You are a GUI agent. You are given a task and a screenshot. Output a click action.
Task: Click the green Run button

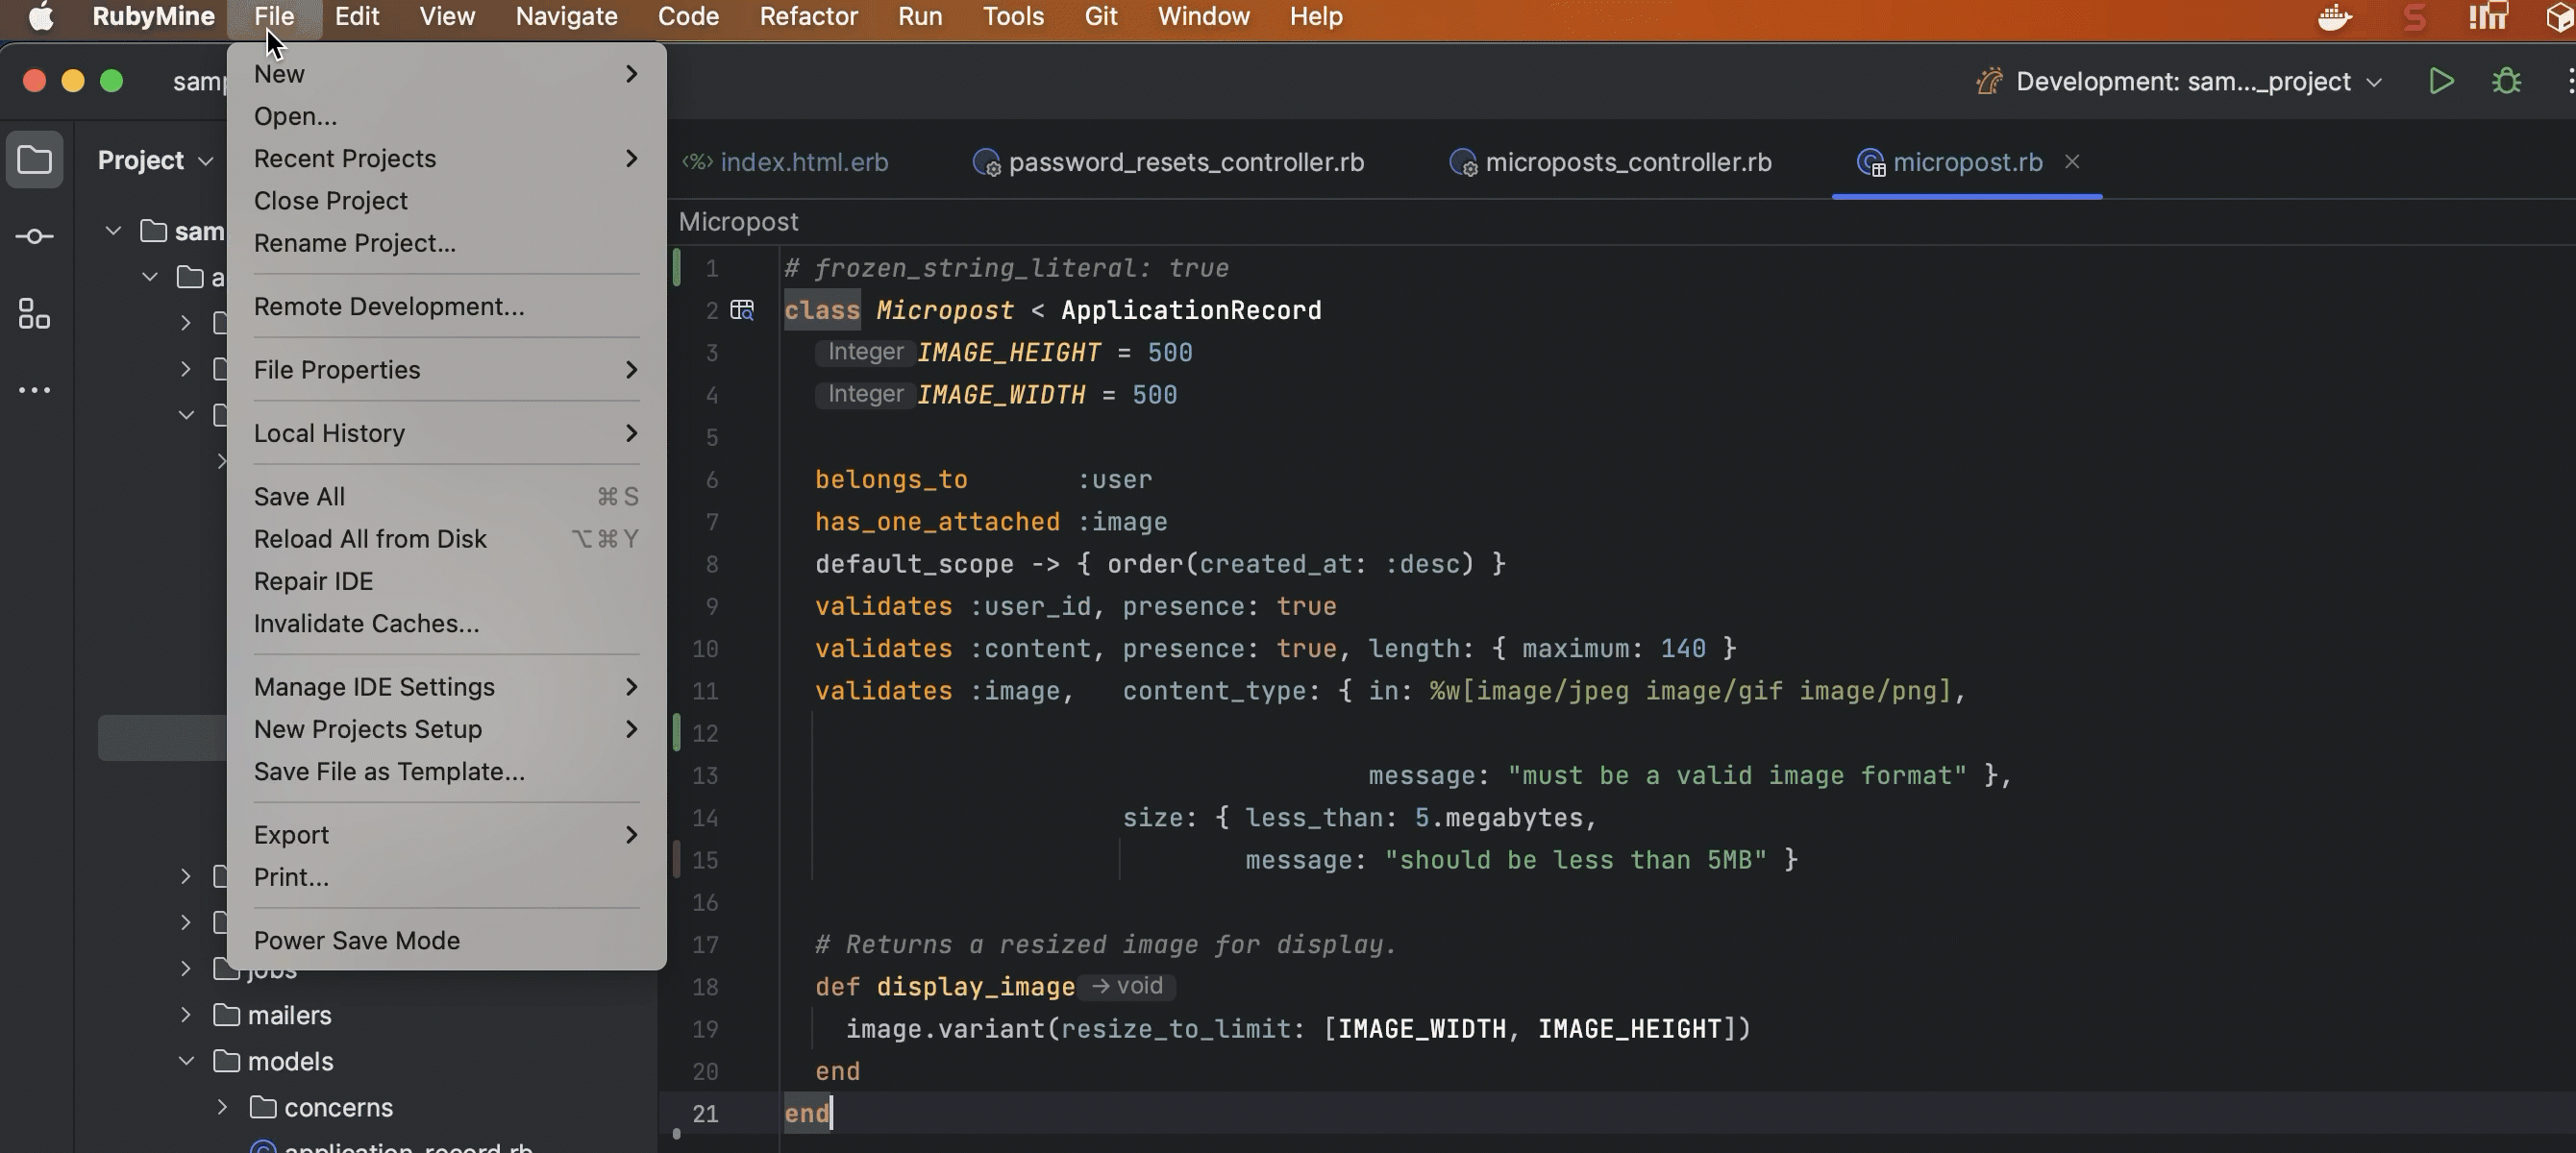tap(2441, 81)
